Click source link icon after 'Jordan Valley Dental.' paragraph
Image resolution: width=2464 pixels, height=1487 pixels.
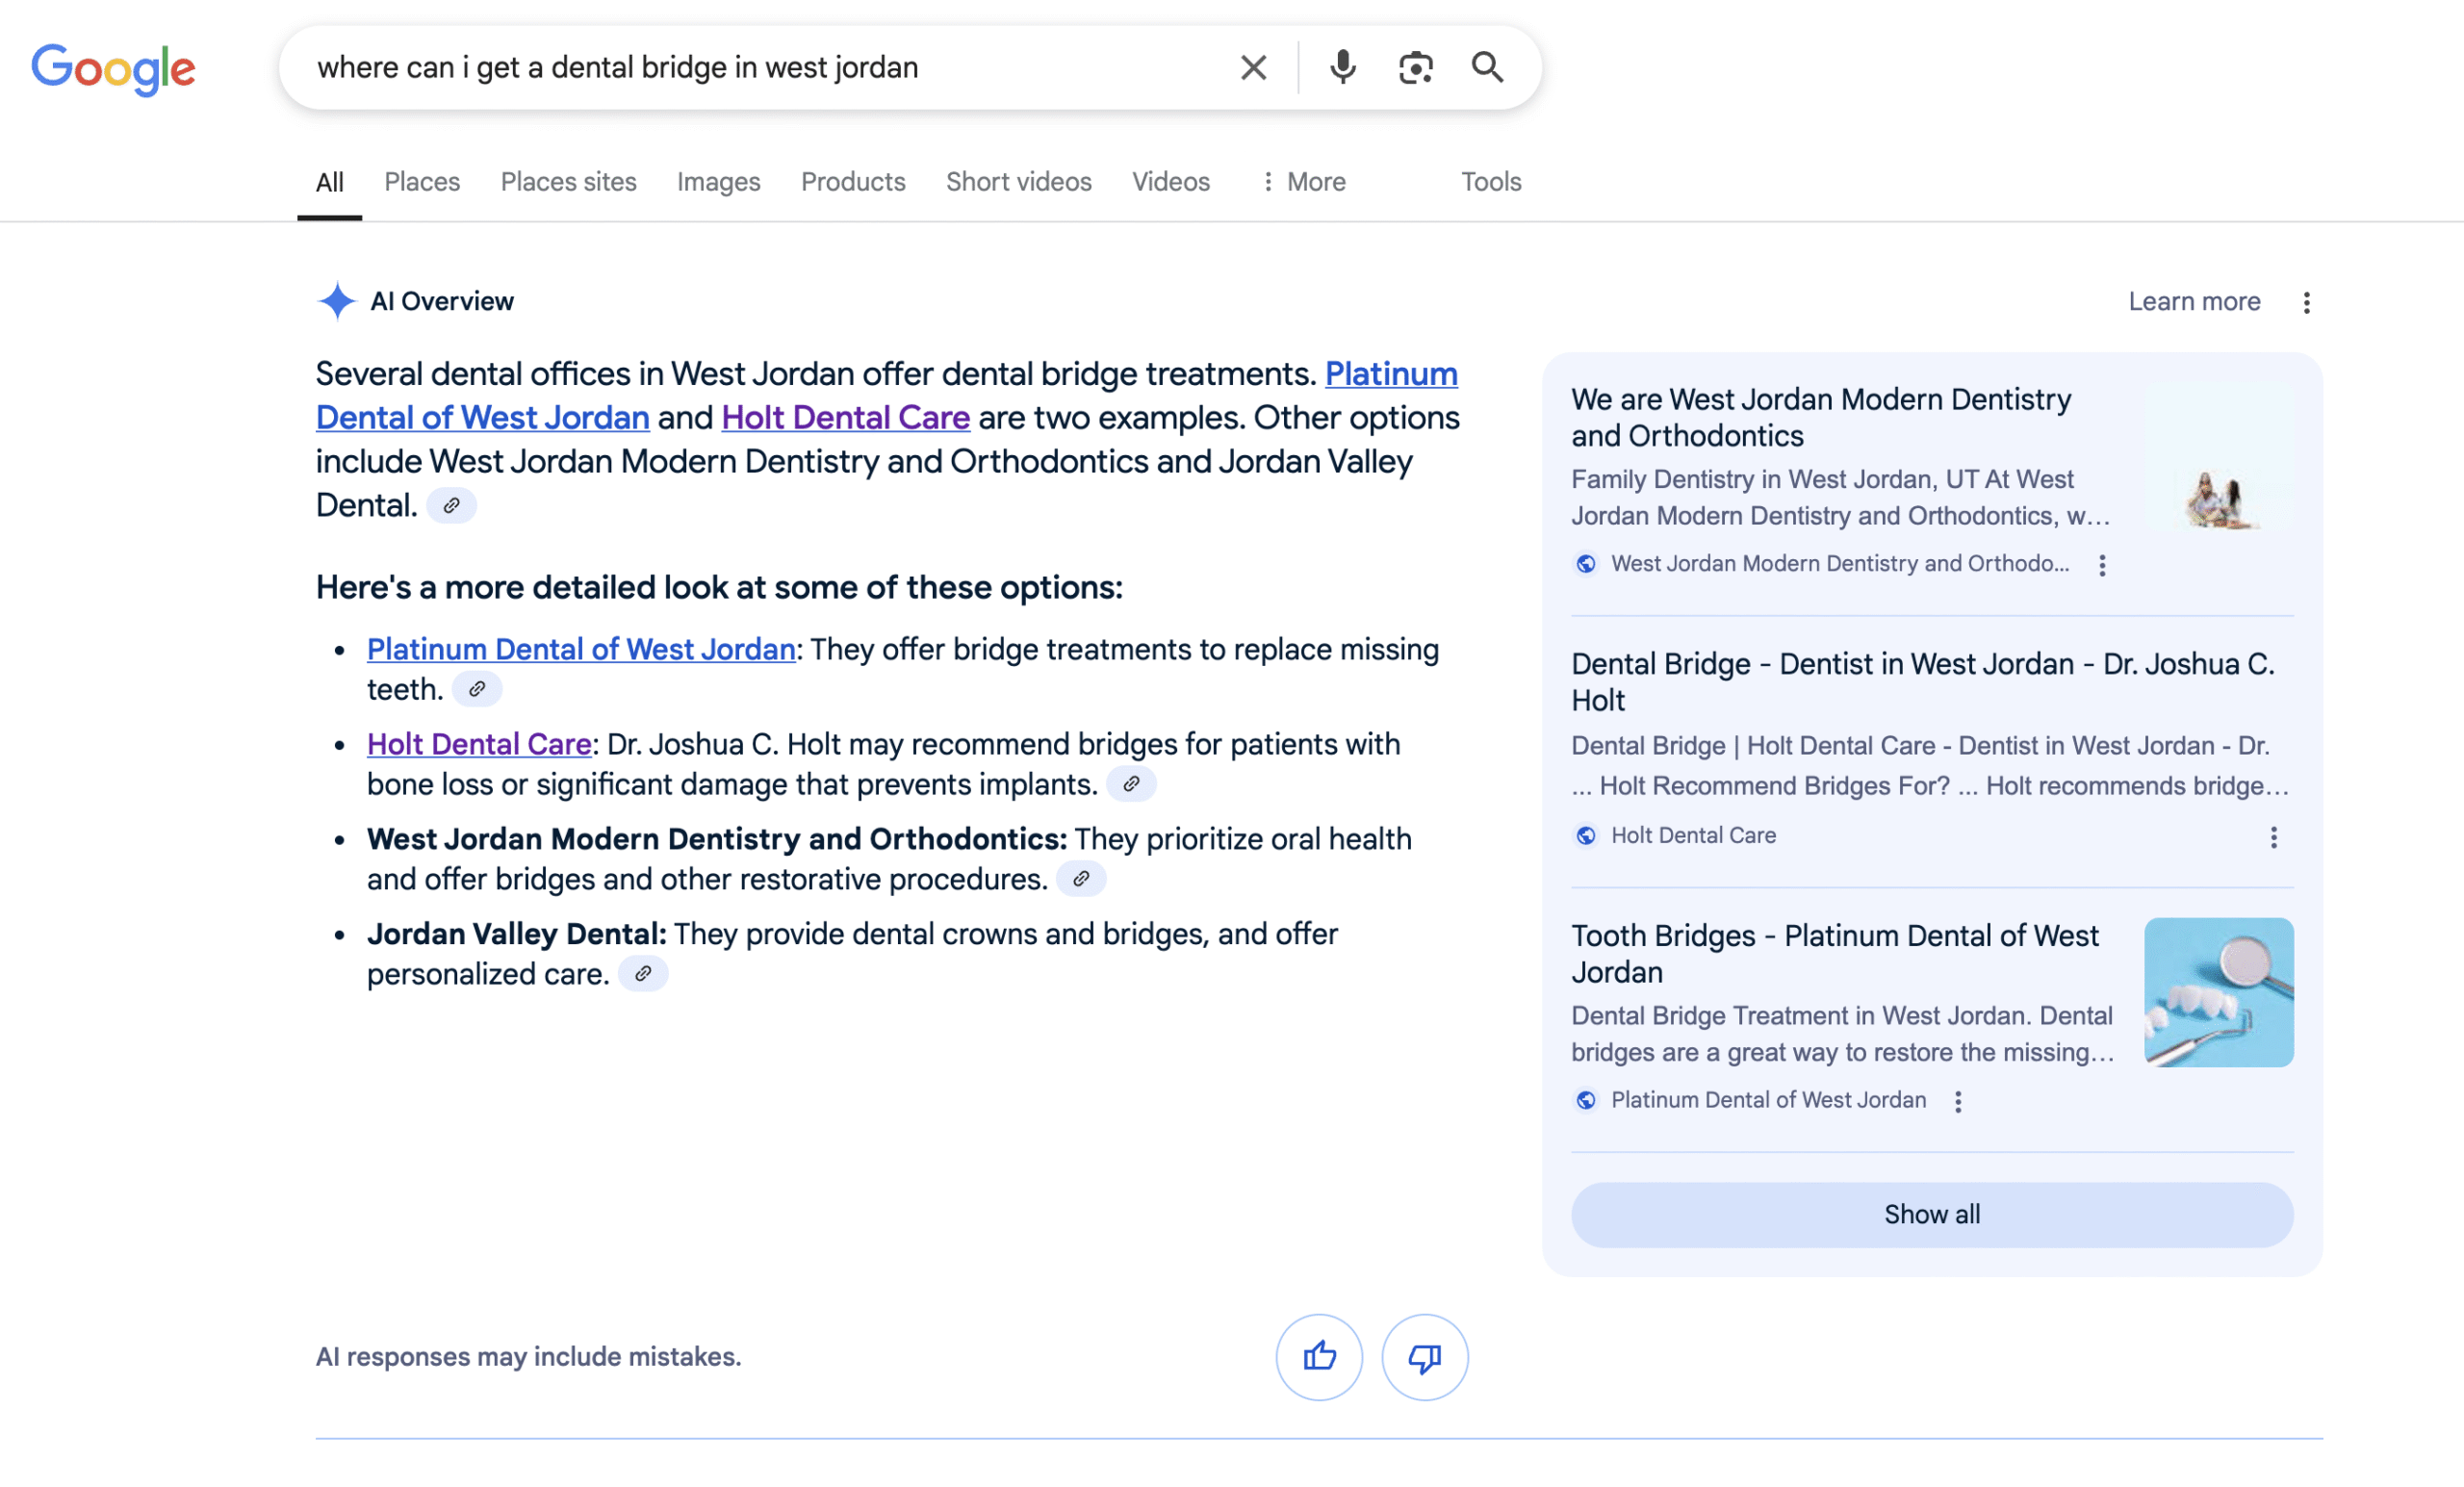pos(452,506)
